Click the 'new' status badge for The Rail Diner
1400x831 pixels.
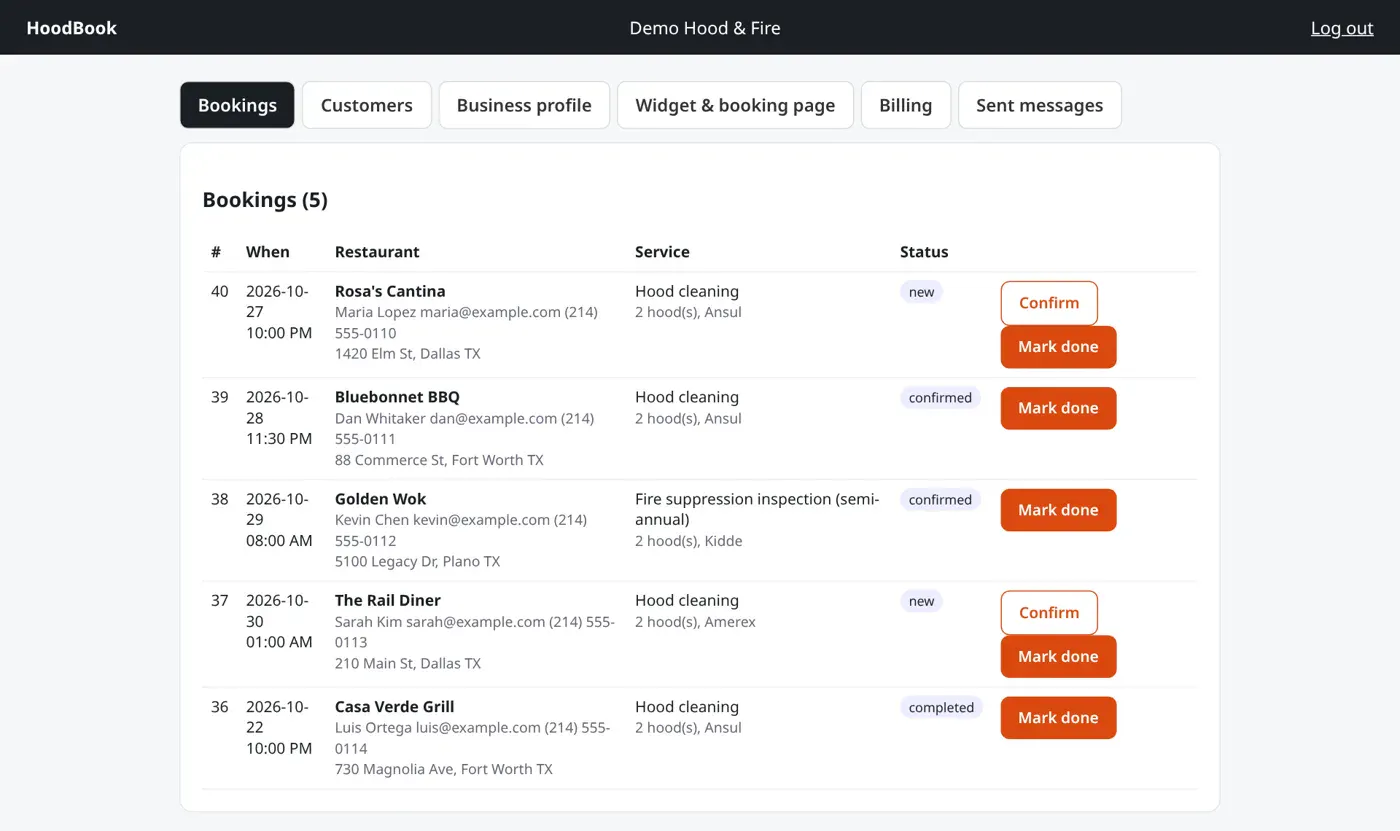921,601
